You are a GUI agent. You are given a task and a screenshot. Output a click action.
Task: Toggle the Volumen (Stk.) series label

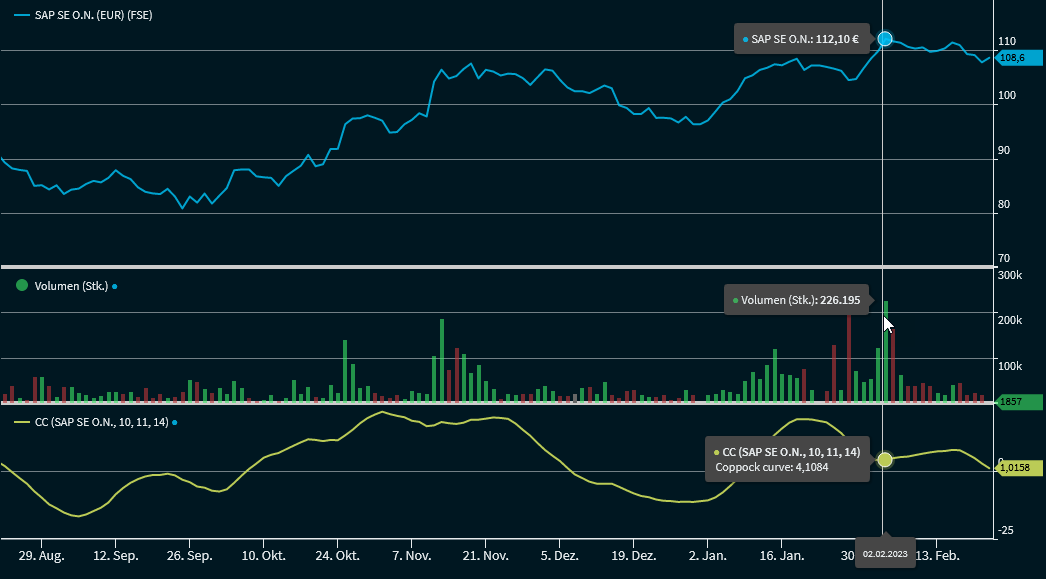[70, 286]
